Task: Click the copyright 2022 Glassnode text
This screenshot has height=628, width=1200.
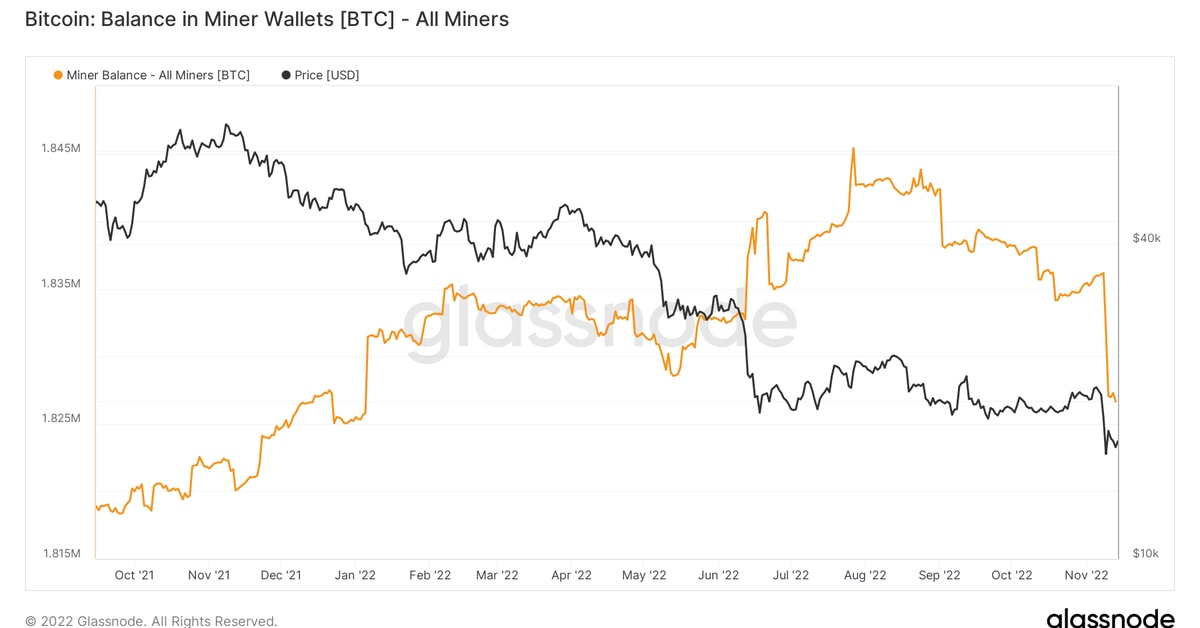Action: click(x=151, y=621)
